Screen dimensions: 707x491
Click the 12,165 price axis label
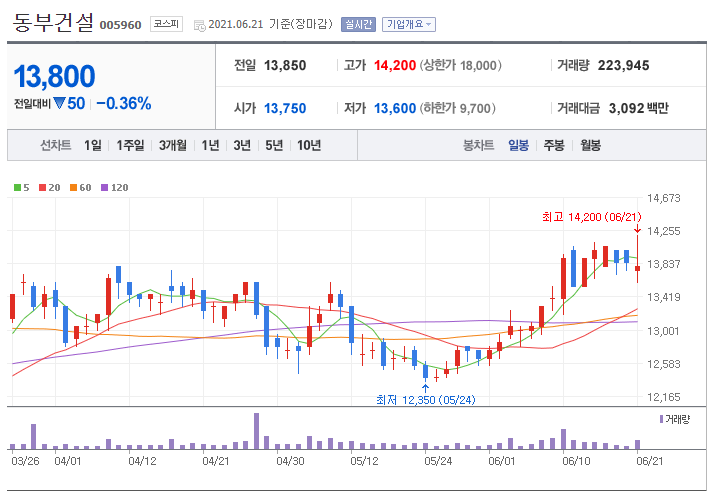[x=664, y=397]
